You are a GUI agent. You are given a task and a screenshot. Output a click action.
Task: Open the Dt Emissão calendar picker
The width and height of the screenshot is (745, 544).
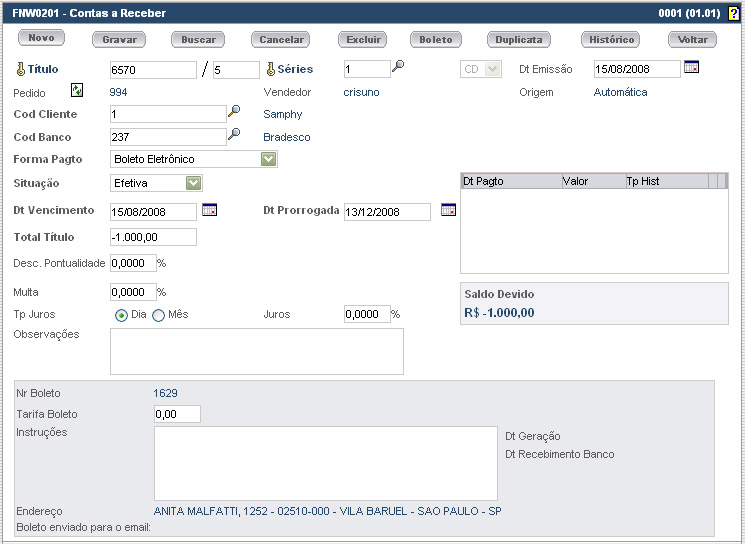pos(691,67)
